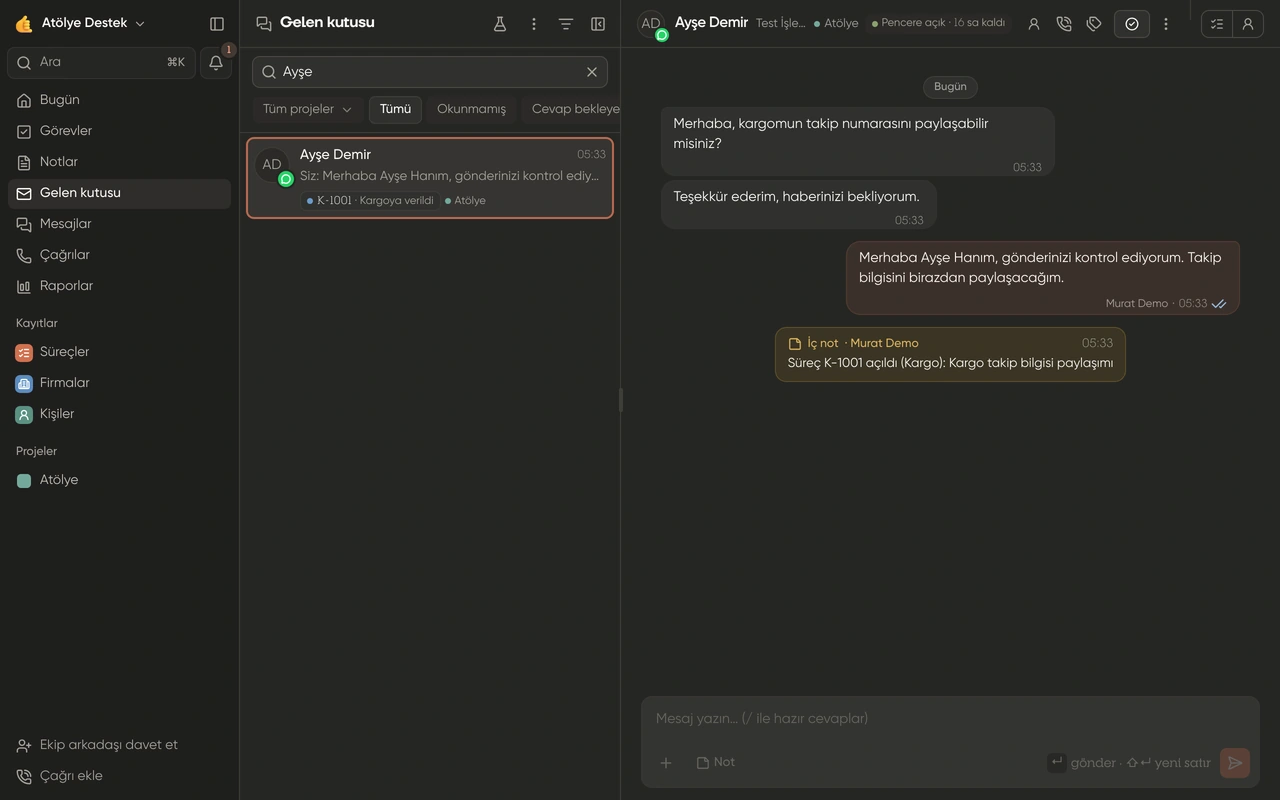The image size is (1280, 800).
Task: Open Notlar in the sidebar
Action: (x=119, y=162)
